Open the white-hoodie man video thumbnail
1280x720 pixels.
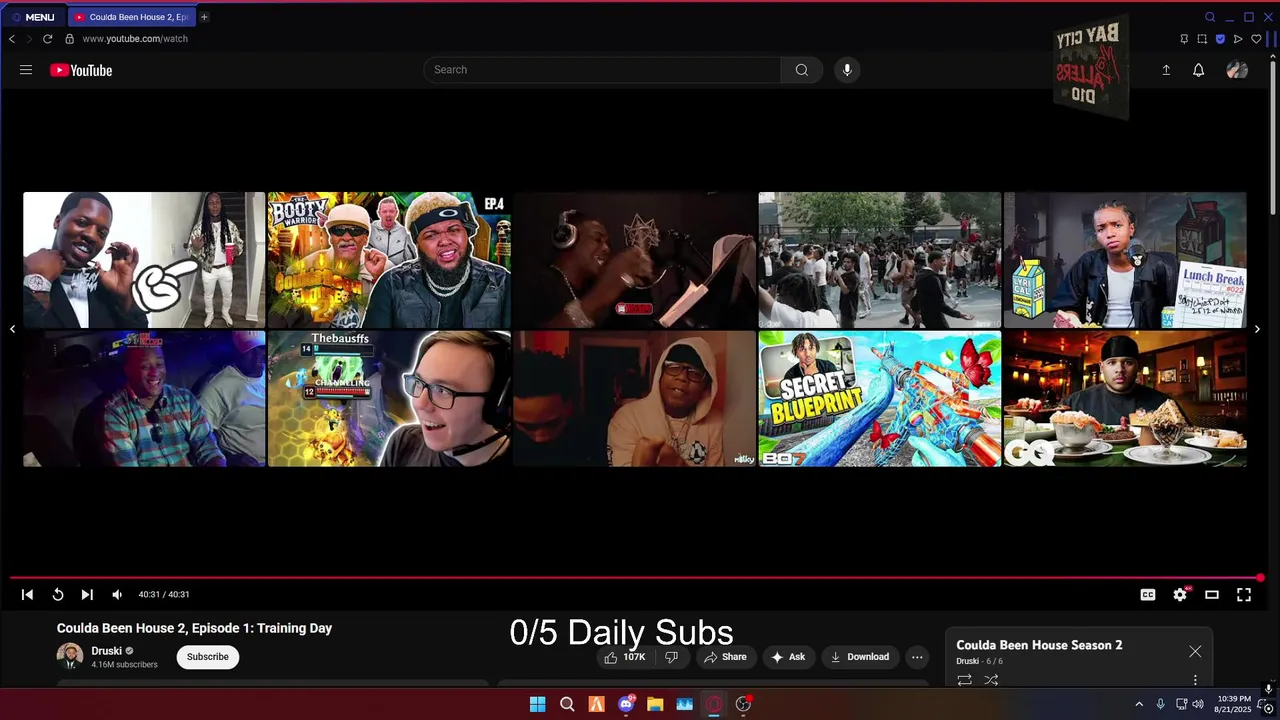(634, 399)
